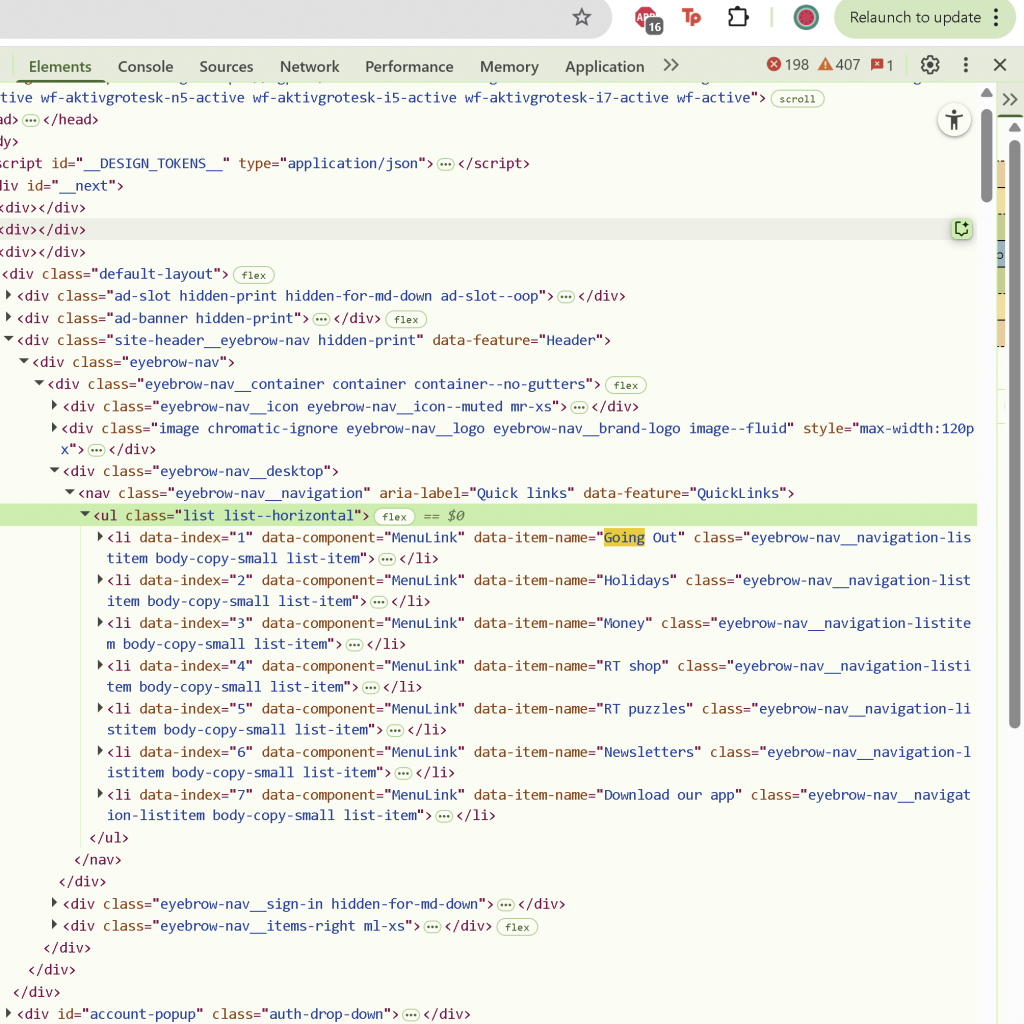Toggle the scroll badge on the html element
Screen dimensions: 1024x1024
(797, 99)
